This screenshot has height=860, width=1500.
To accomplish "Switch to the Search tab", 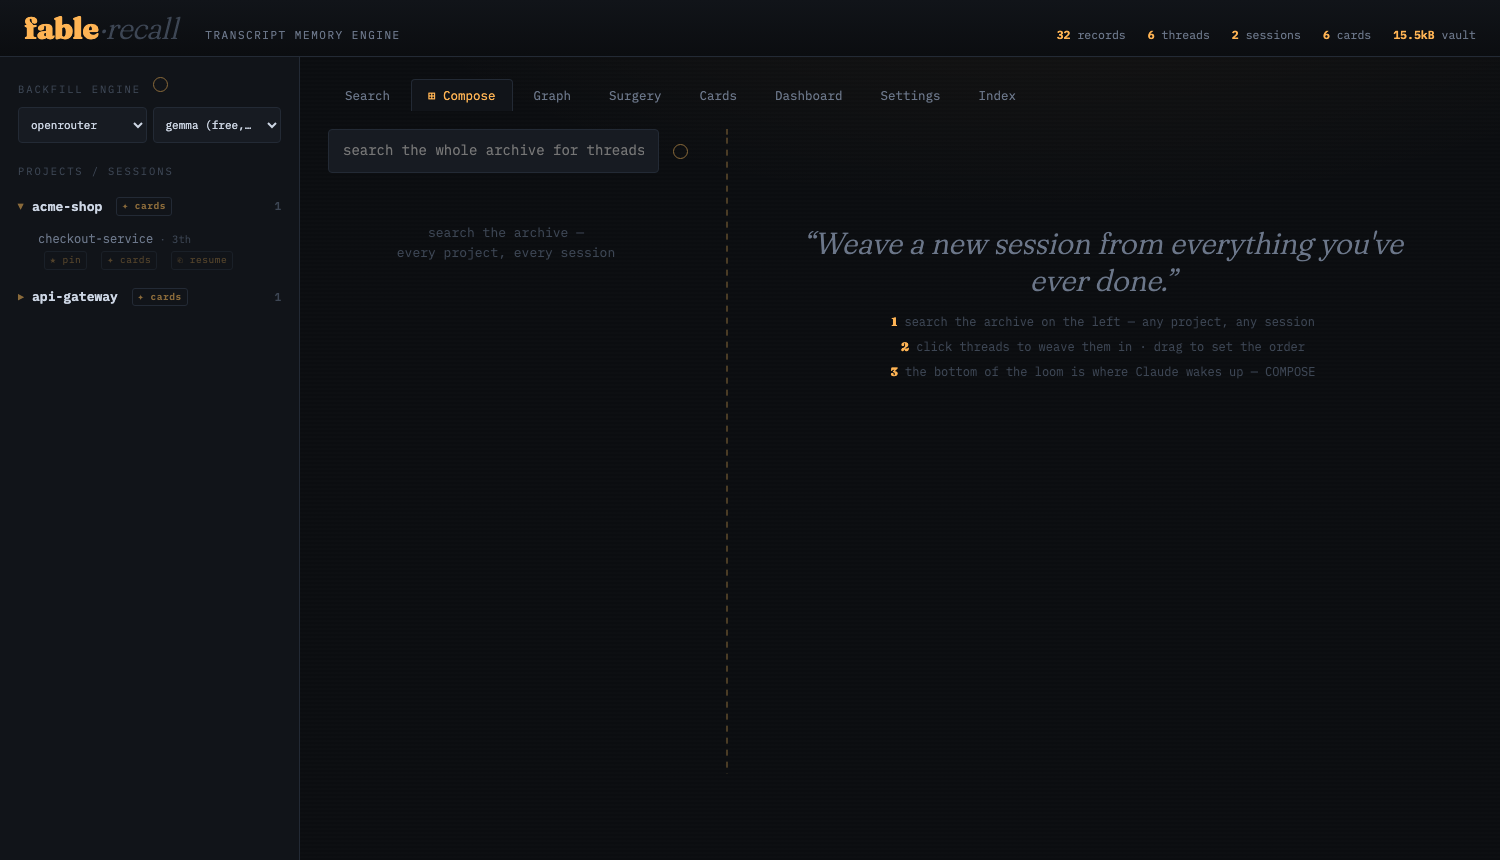I will pos(367,96).
